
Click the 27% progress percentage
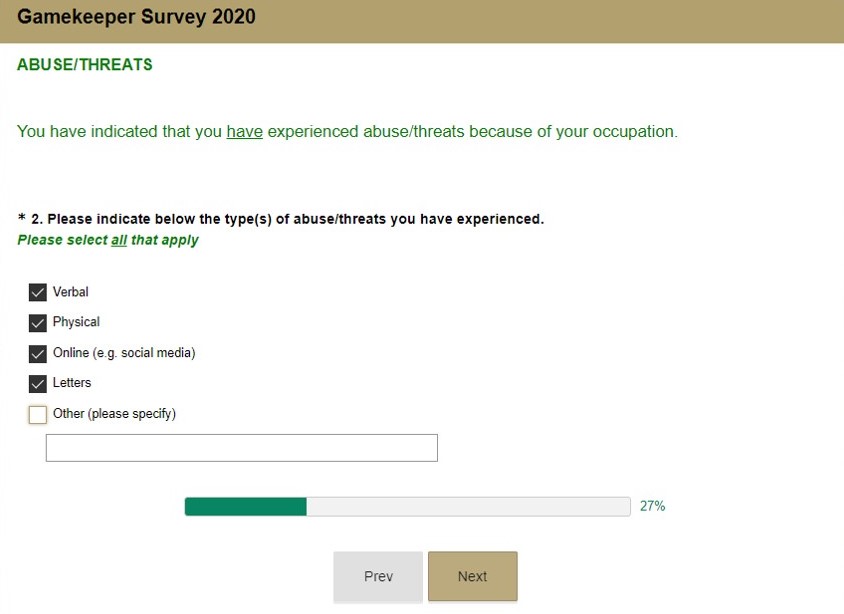coord(652,507)
